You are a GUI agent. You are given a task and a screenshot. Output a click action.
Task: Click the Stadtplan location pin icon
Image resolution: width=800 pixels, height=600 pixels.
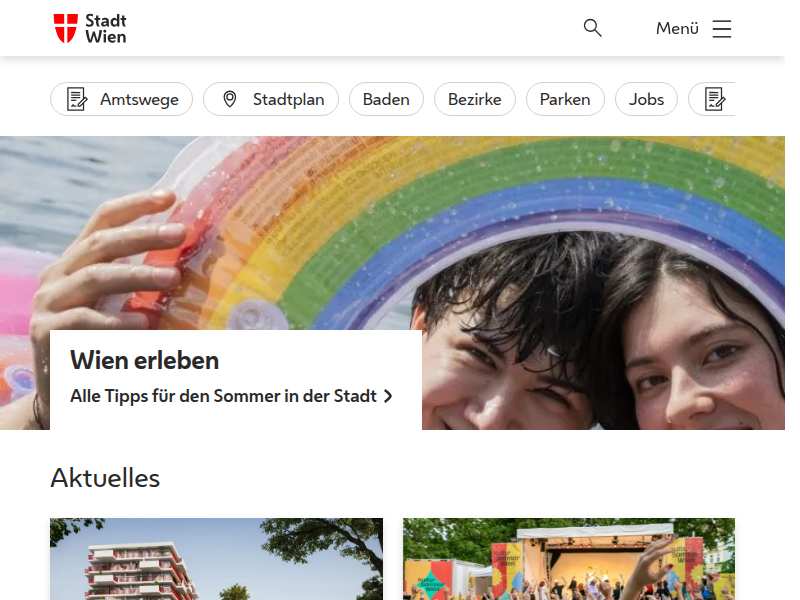click(x=230, y=99)
